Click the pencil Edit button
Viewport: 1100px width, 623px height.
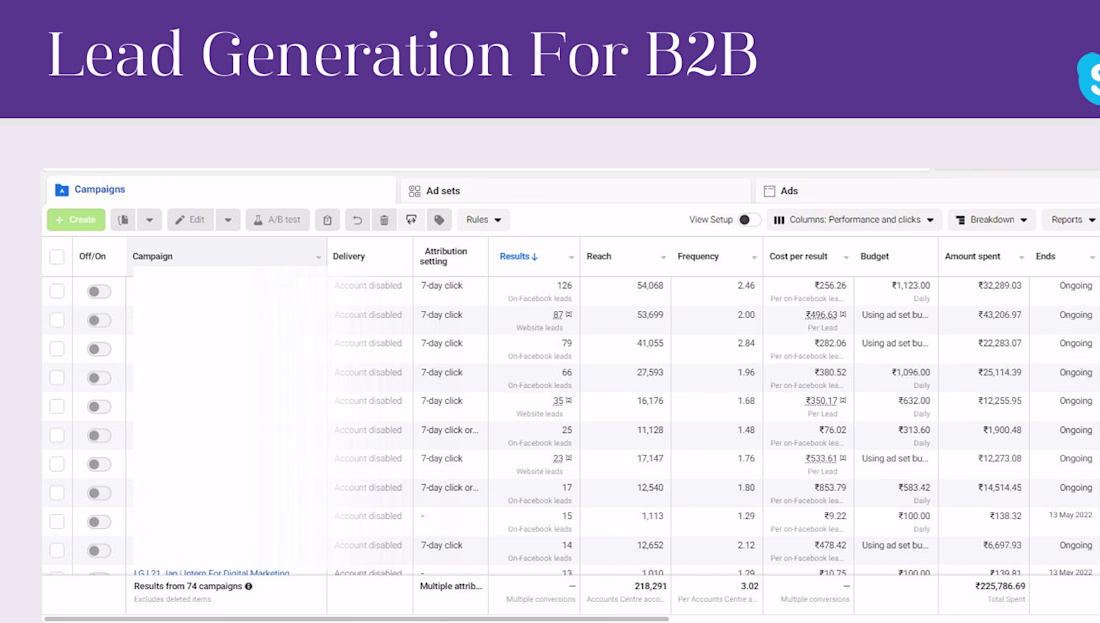190,220
